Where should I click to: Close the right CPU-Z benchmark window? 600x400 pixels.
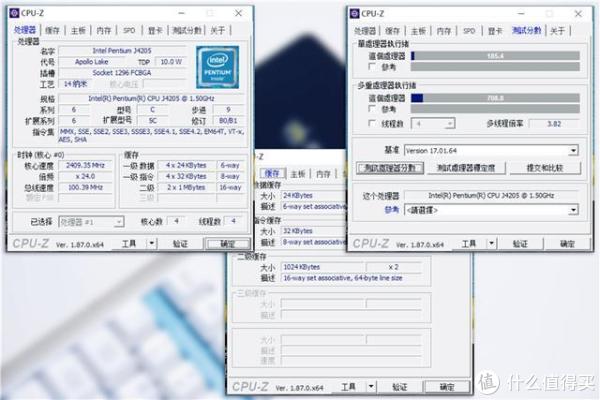point(578,14)
